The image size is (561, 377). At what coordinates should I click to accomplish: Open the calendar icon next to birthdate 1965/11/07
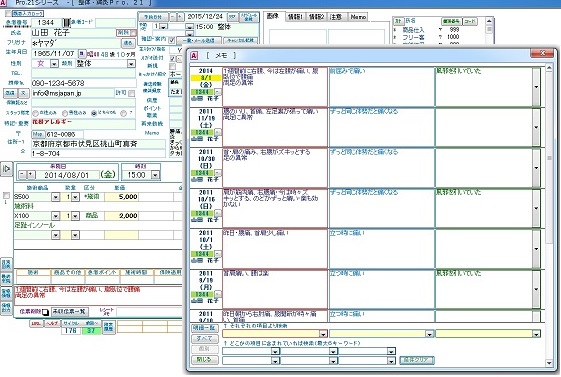point(82,54)
